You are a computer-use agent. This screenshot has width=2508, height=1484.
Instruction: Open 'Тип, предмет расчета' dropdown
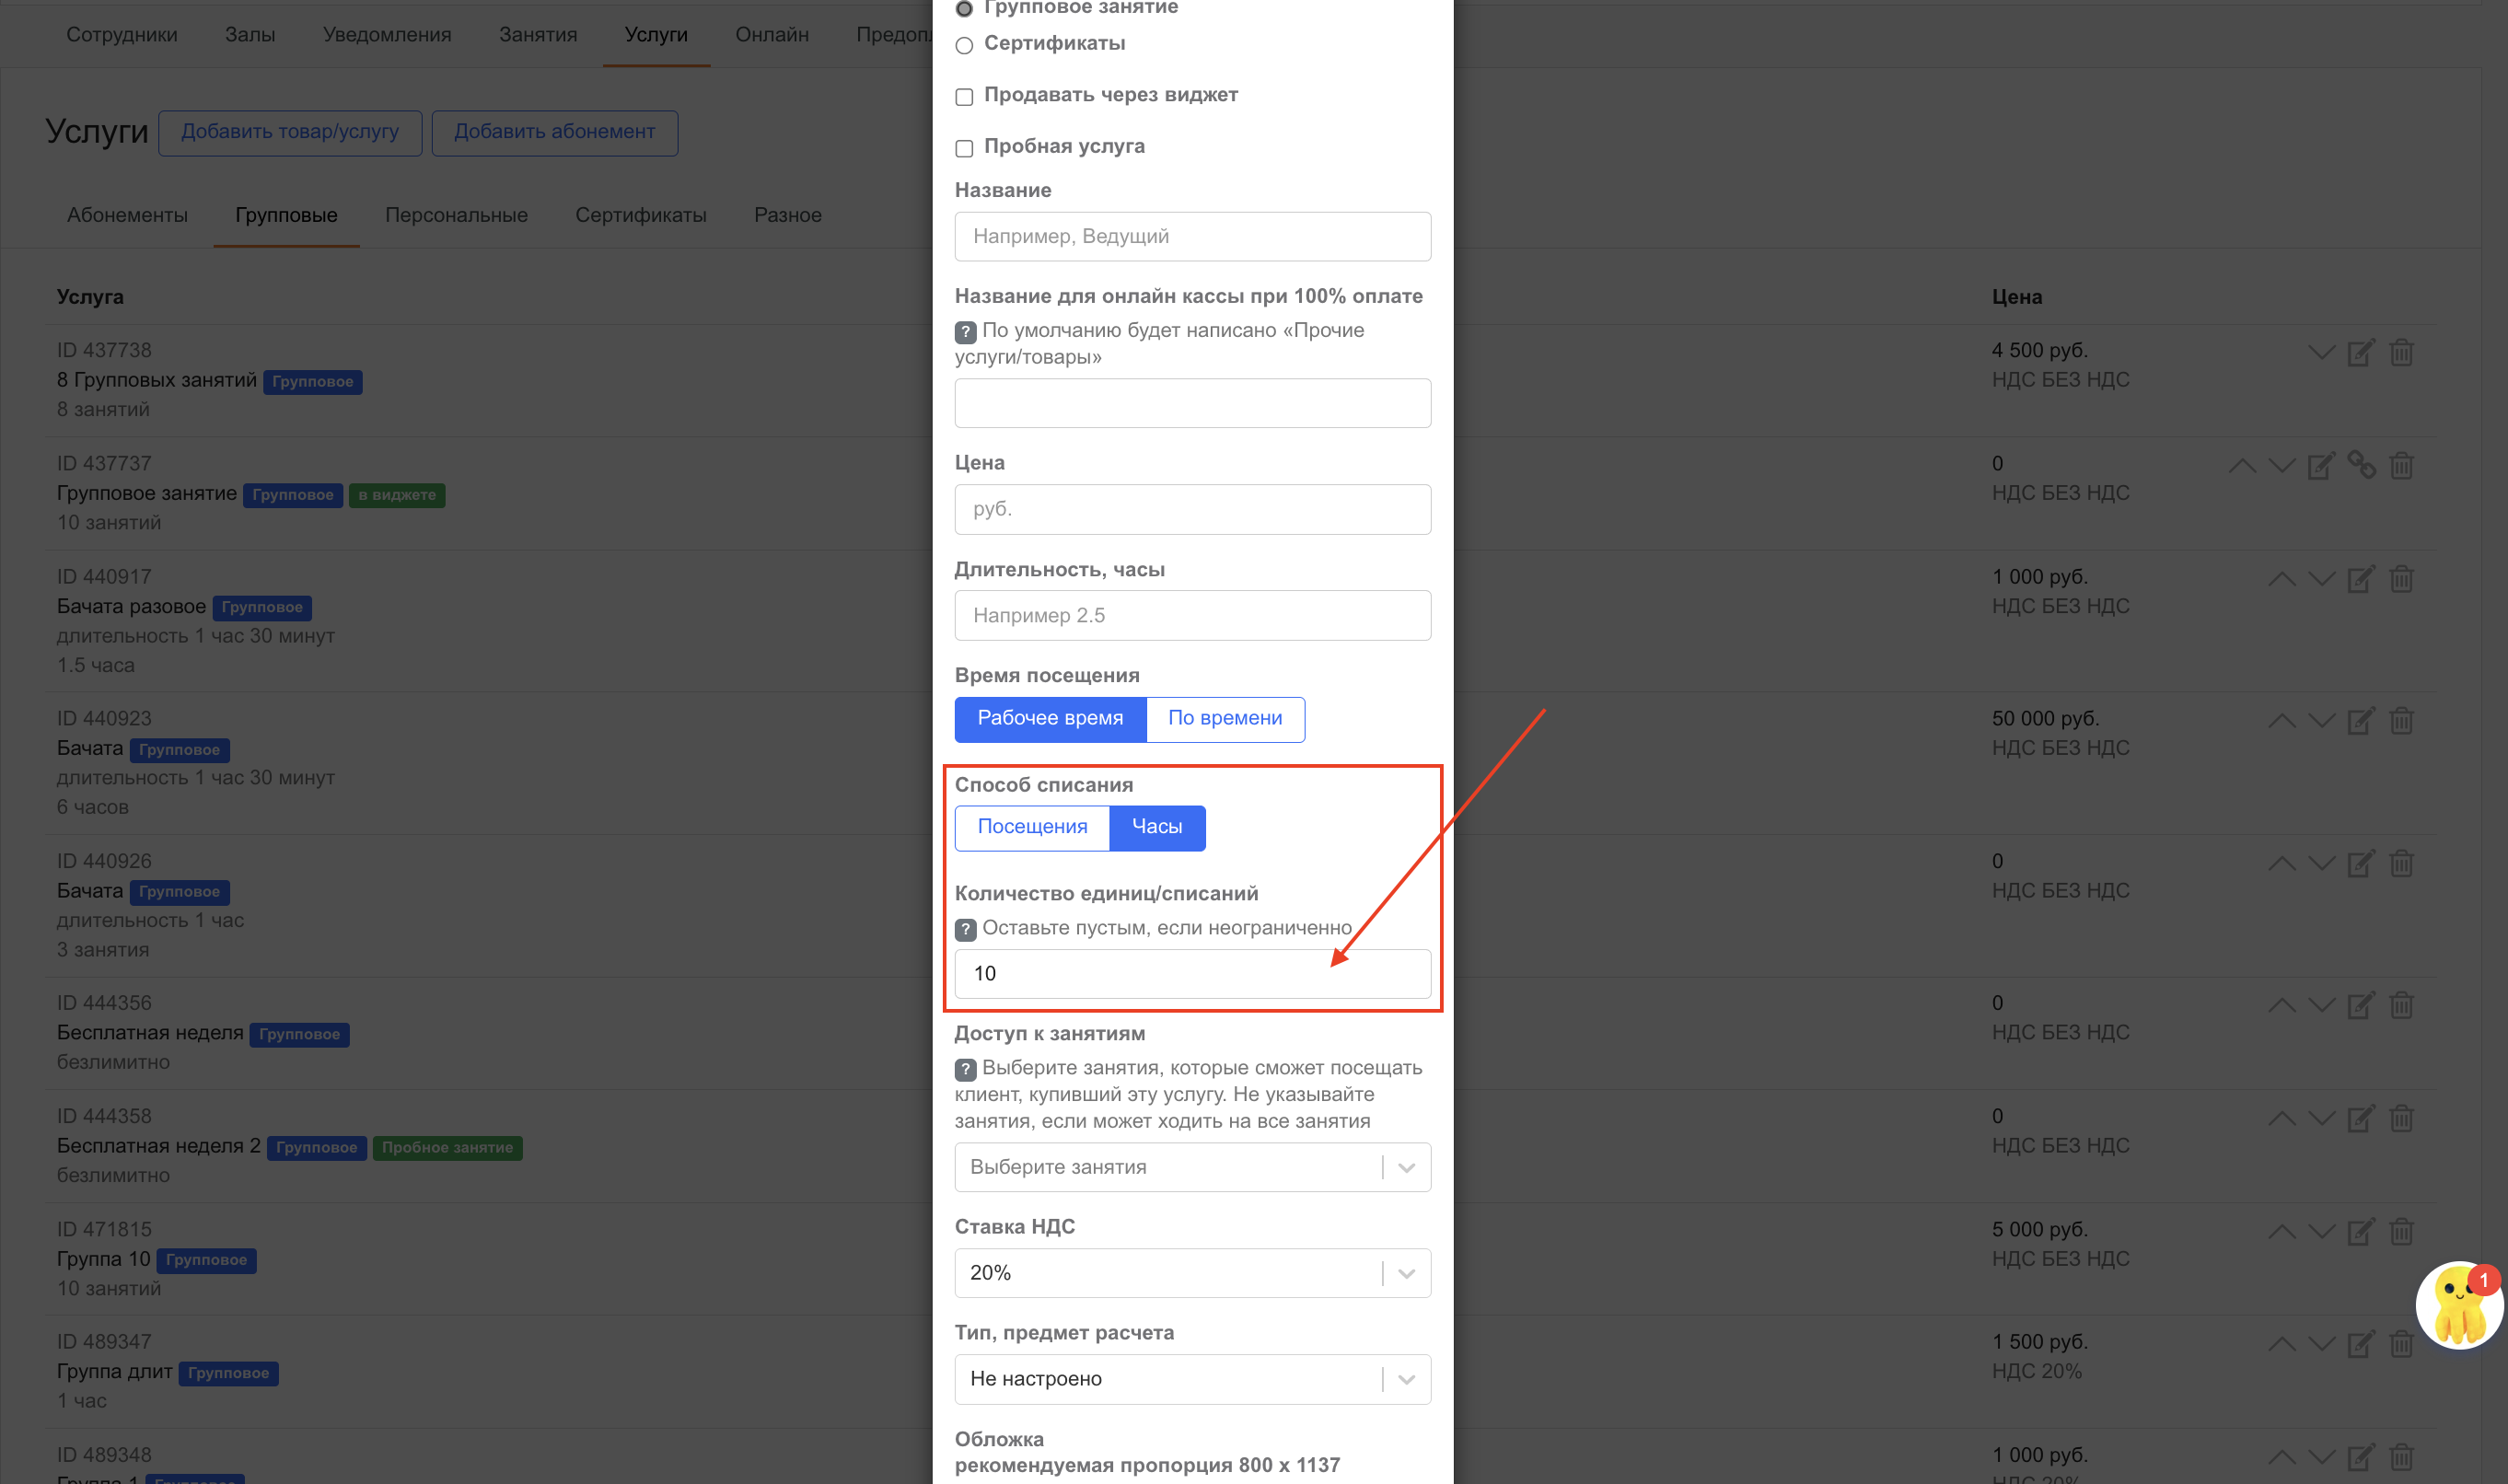tap(1191, 1379)
